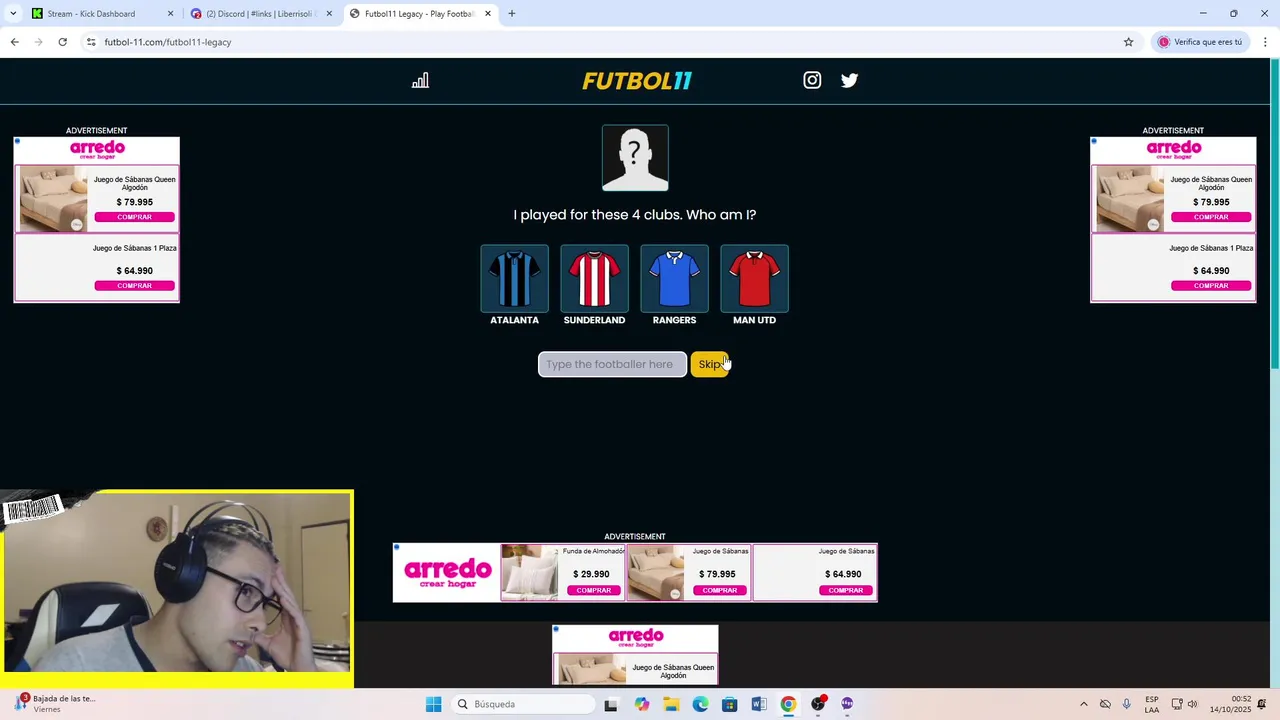
Task: Go back in browser history
Action: point(14,42)
